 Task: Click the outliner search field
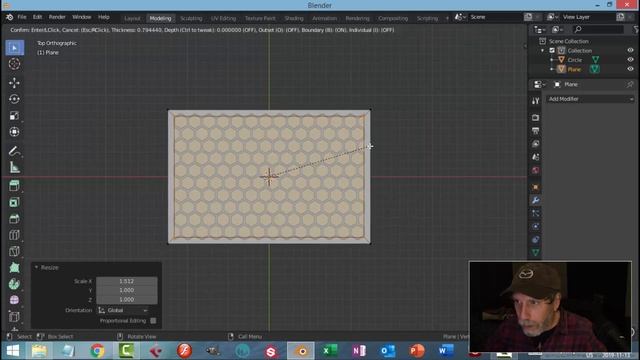[598, 29]
